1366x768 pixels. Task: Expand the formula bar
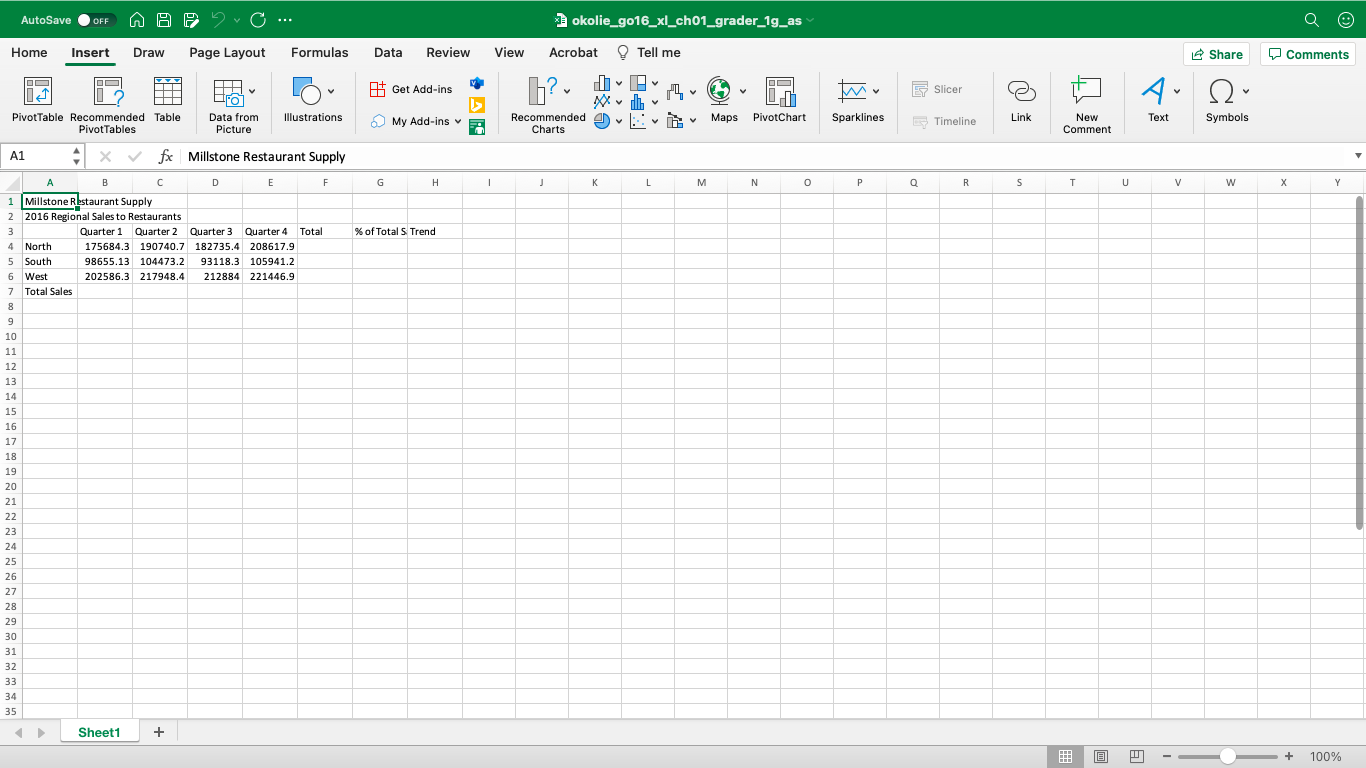pyautogui.click(x=1358, y=156)
